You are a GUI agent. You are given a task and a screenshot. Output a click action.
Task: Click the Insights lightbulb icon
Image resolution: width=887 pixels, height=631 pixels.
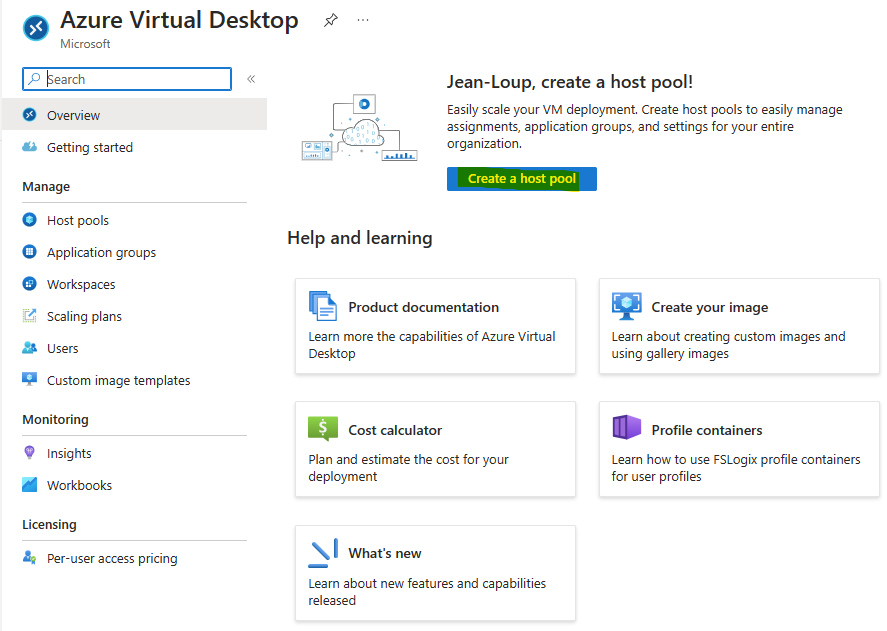pos(29,453)
